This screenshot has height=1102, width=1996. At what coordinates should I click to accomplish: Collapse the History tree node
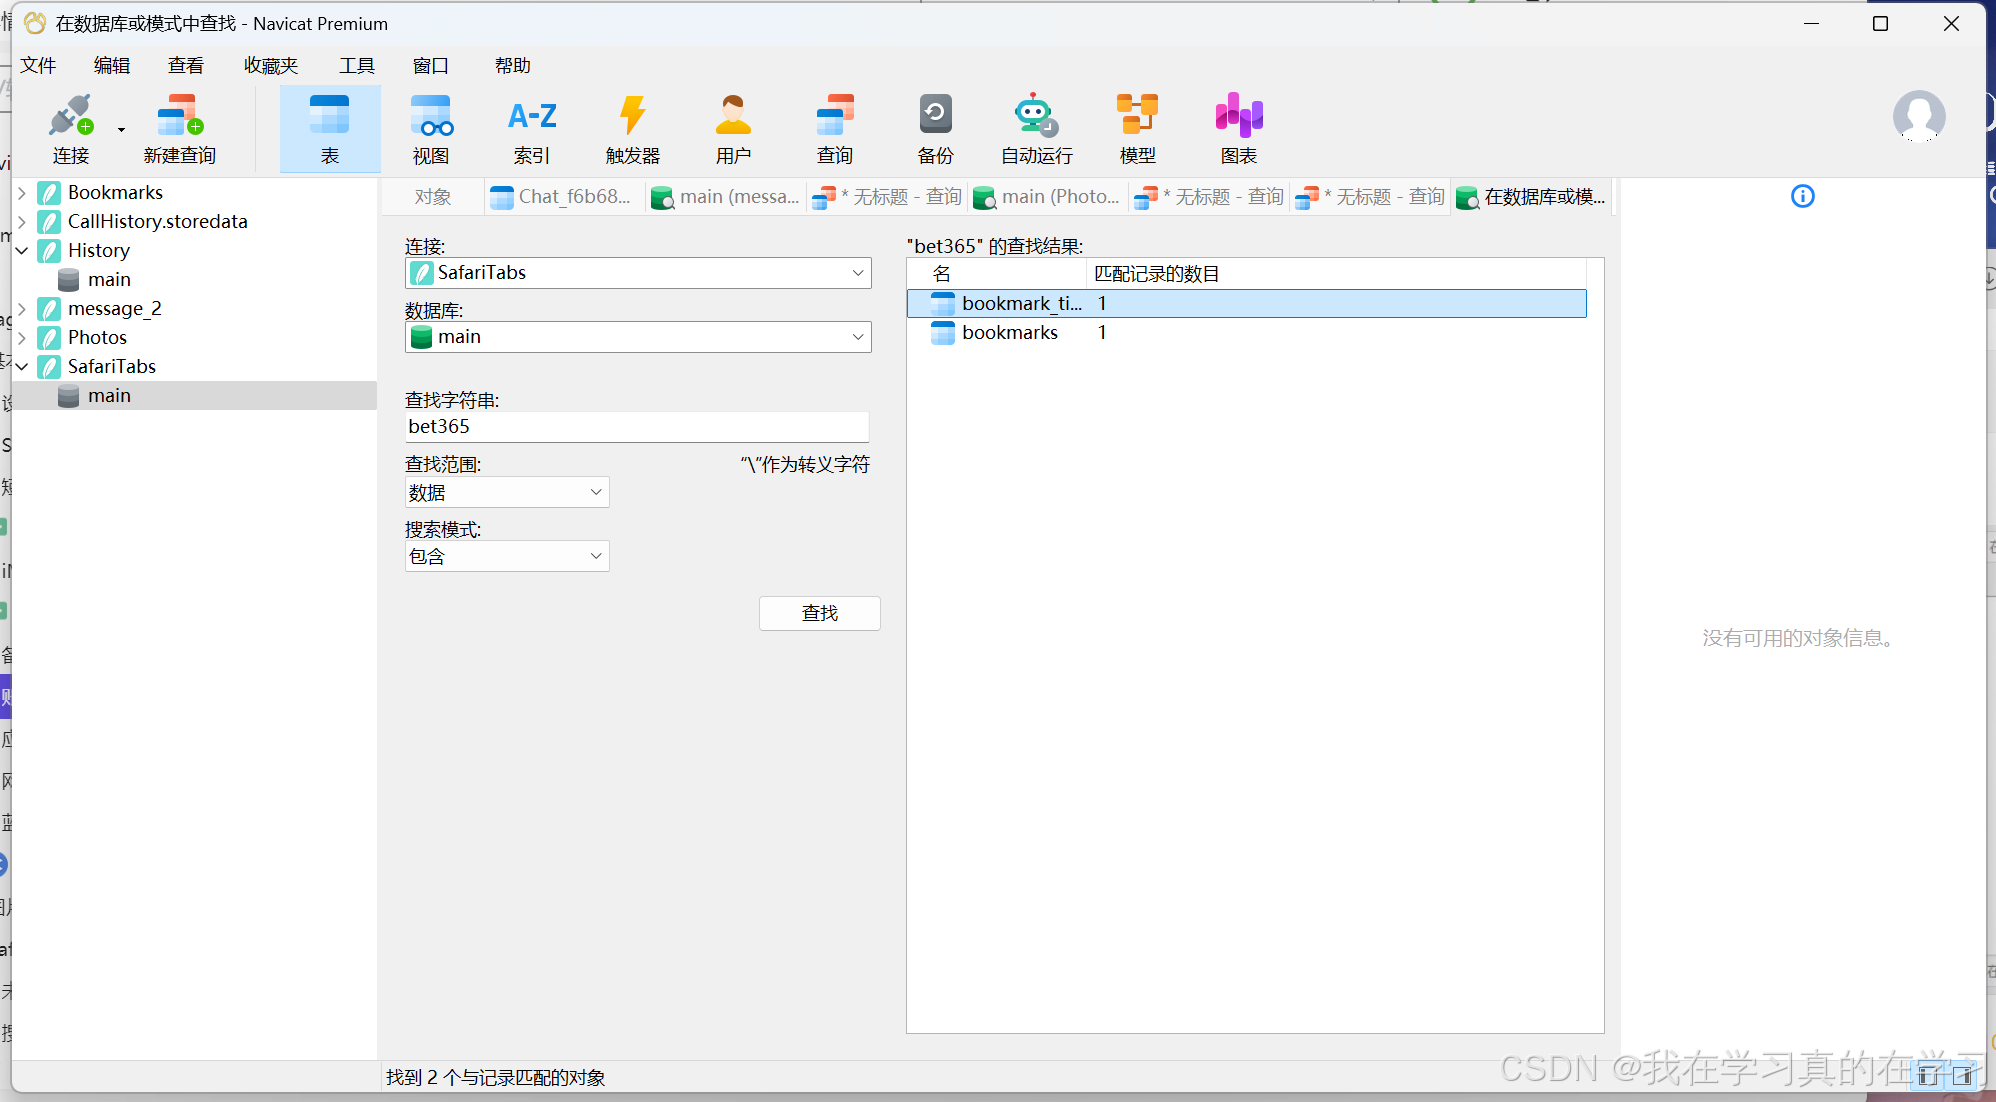pyautogui.click(x=22, y=250)
